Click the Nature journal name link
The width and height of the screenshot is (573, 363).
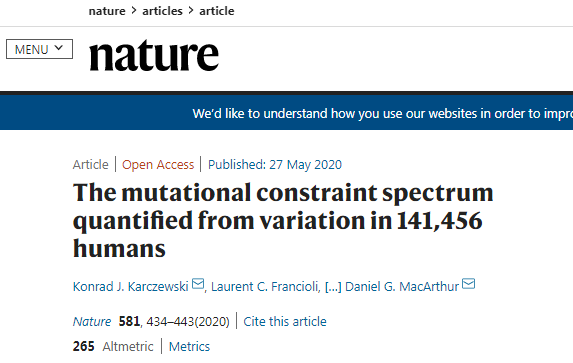pyautogui.click(x=92, y=322)
